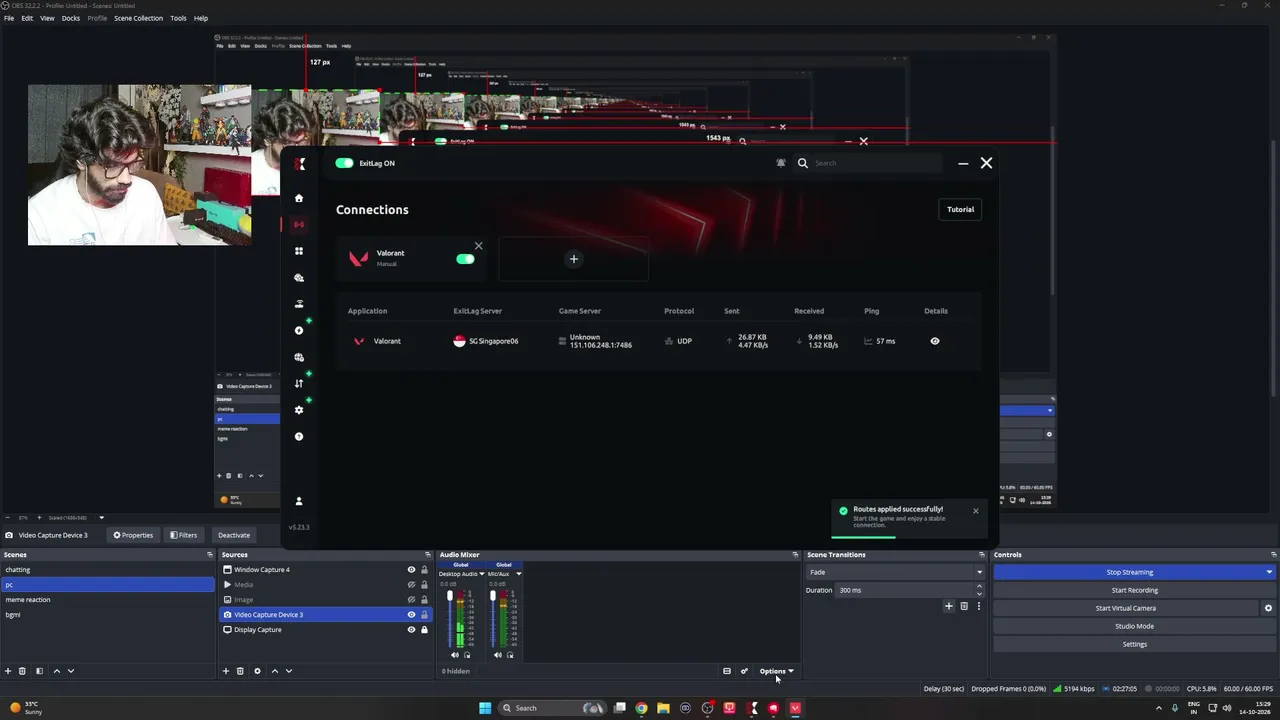Viewport: 1280px width, 720px height.
Task: Open the ExitLag help icon in sidebar
Action: click(x=298, y=436)
